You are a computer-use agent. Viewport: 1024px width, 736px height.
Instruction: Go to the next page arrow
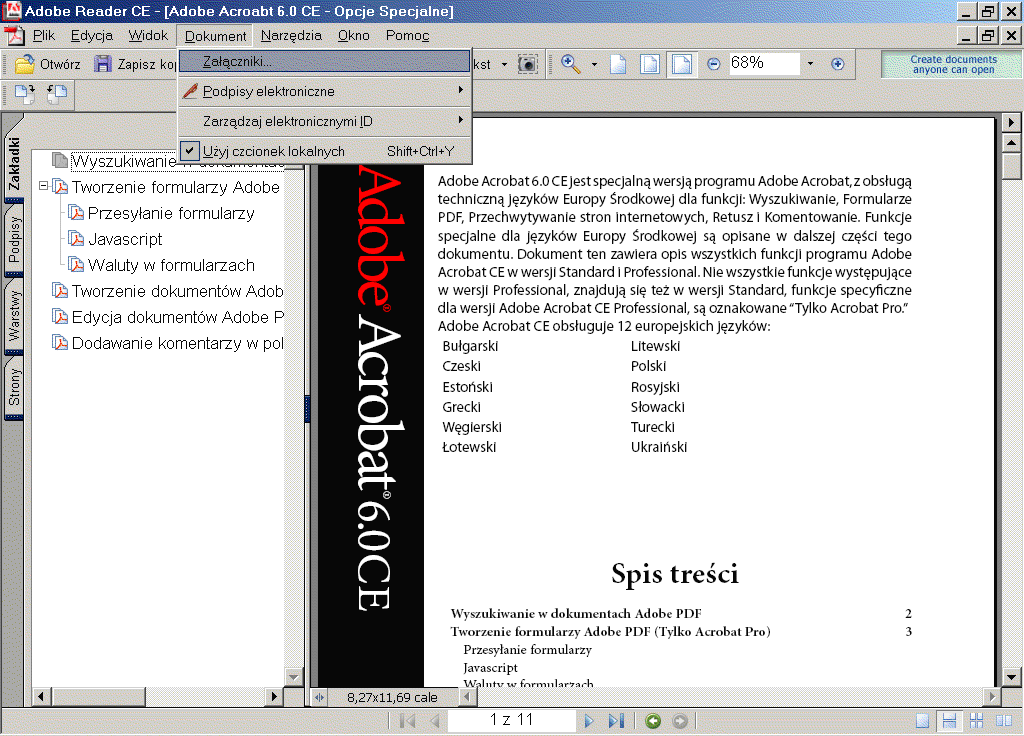(x=589, y=721)
